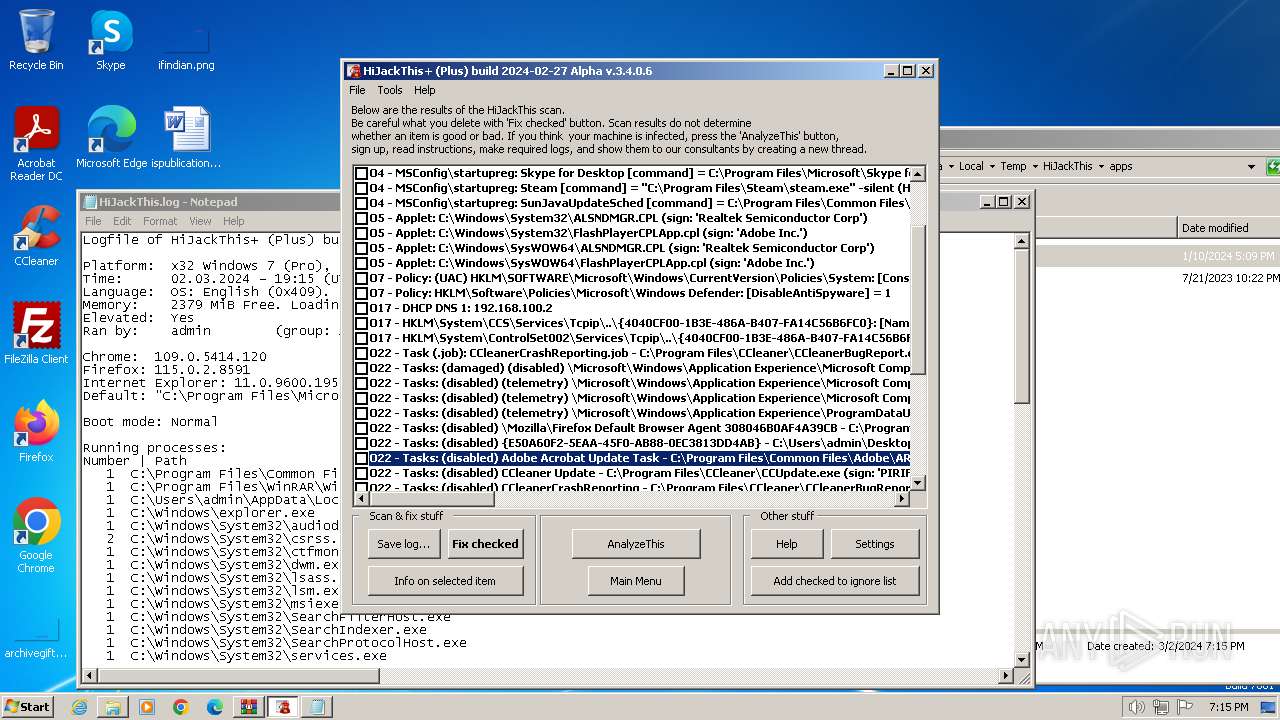Return to Main Menu
This screenshot has width=1280, height=720.
(x=636, y=581)
